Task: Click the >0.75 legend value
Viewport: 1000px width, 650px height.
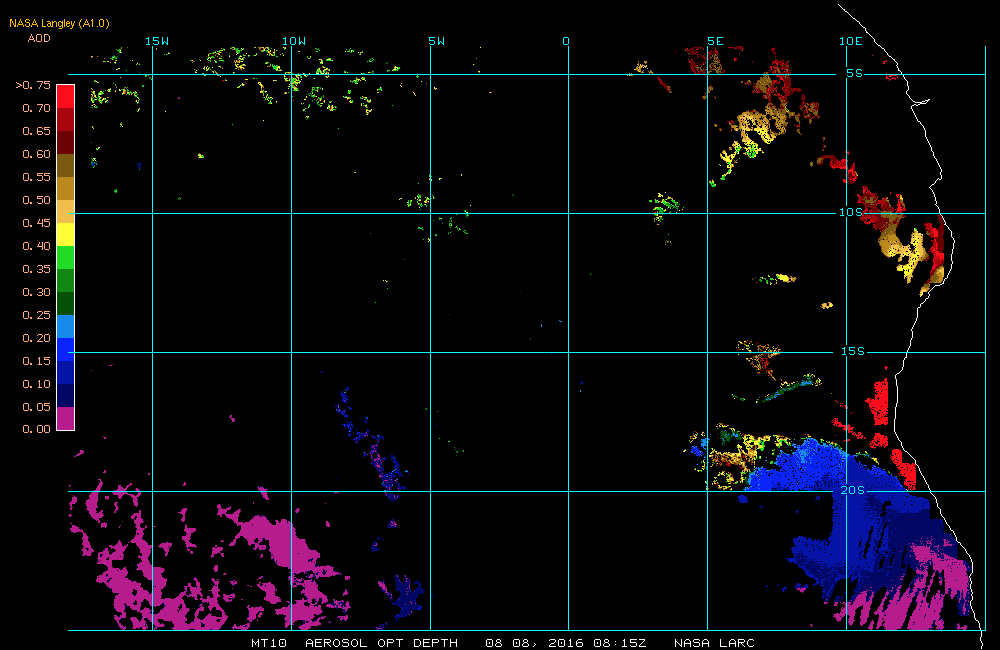Action: [33, 85]
